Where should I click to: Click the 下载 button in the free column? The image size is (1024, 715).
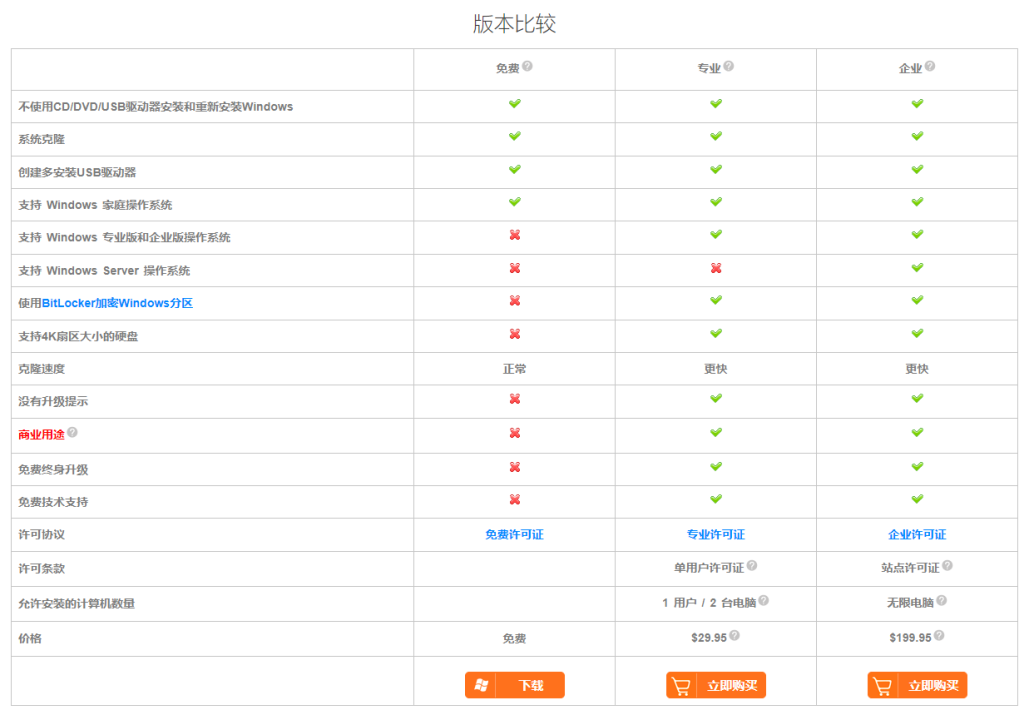pos(514,685)
